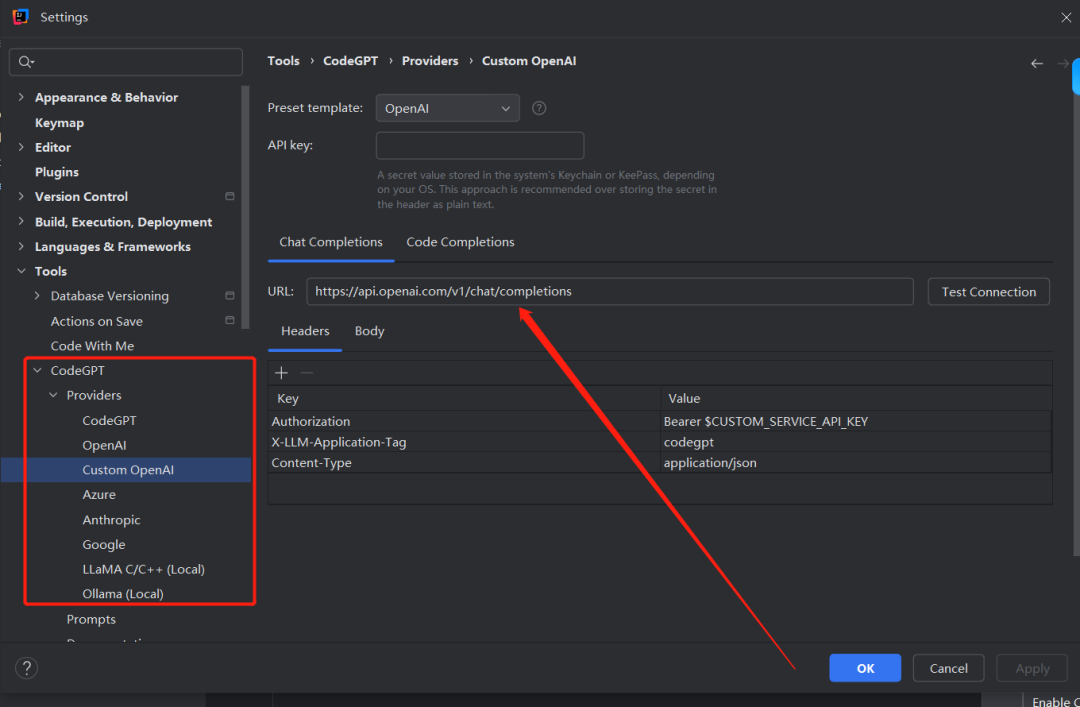The width and height of the screenshot is (1080, 707).
Task: Click the Chat Completions URL field
Action: tap(609, 292)
